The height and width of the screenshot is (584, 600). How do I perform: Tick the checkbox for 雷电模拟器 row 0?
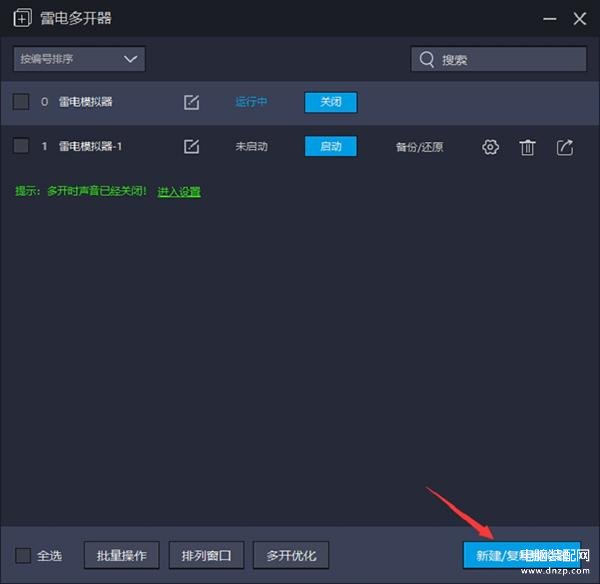pos(21,102)
